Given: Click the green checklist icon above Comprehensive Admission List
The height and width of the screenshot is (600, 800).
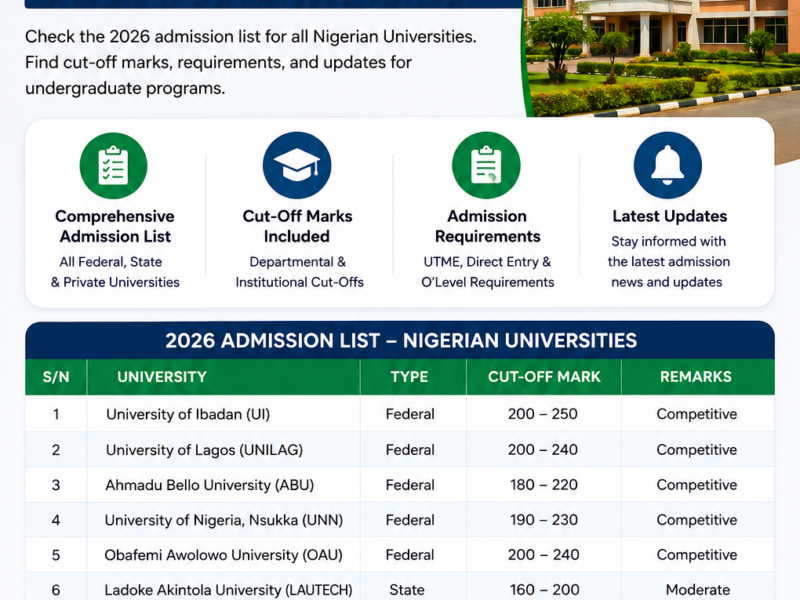Looking at the screenshot, I should pos(113,166).
